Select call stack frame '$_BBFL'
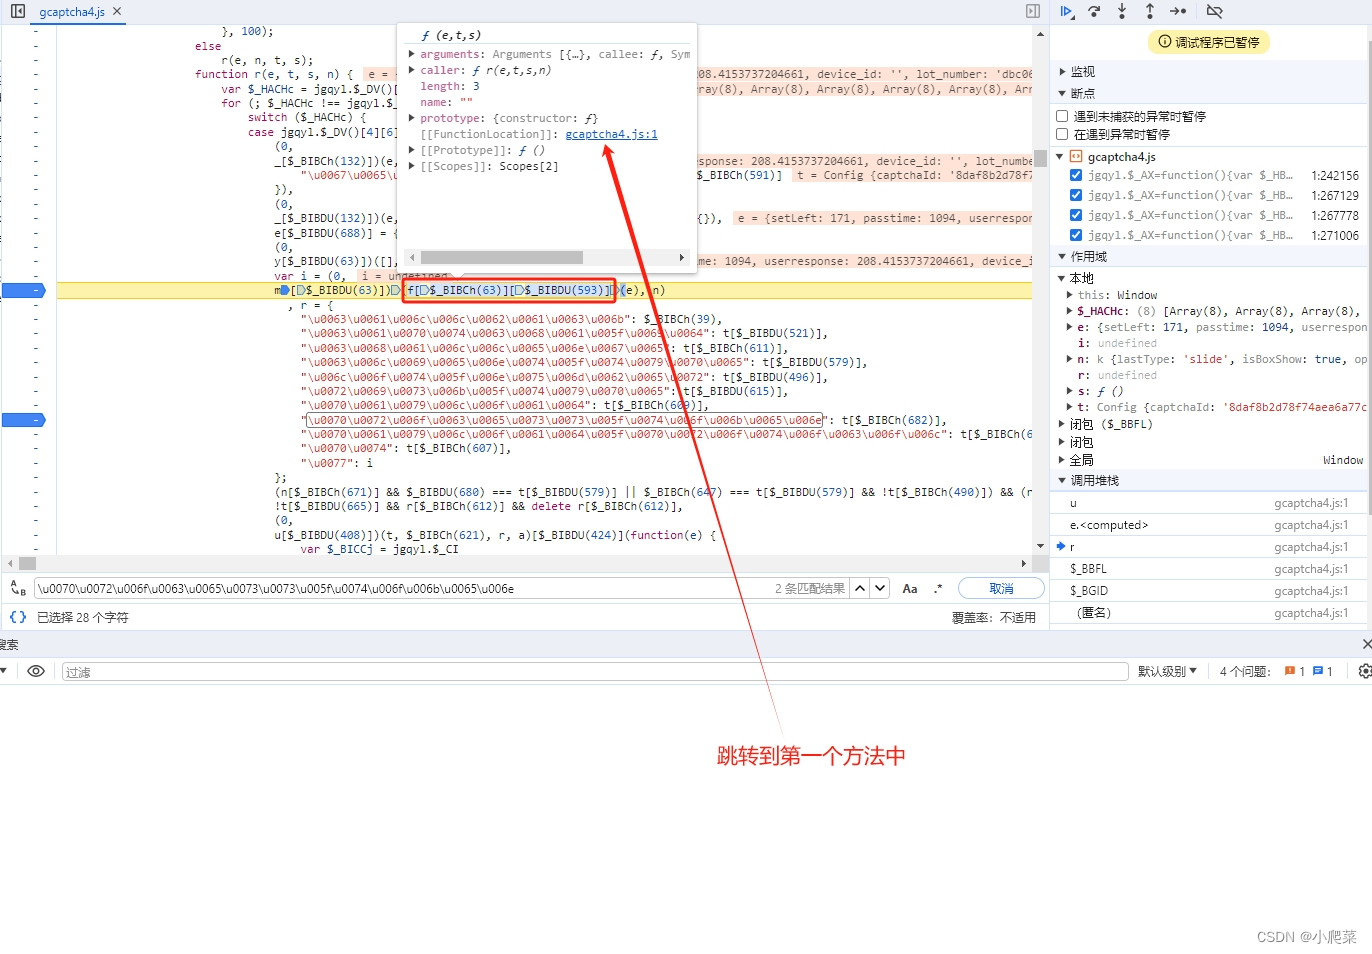Viewport: 1372px width, 954px height. [x=1209, y=569]
